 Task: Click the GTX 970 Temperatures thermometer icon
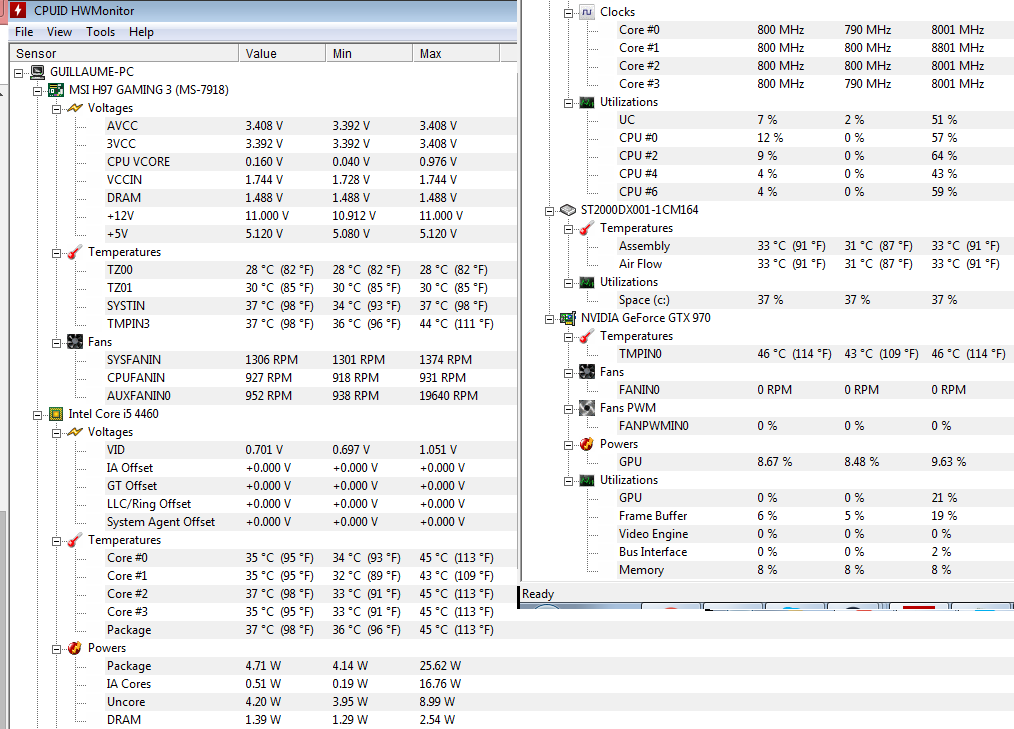[x=587, y=336]
